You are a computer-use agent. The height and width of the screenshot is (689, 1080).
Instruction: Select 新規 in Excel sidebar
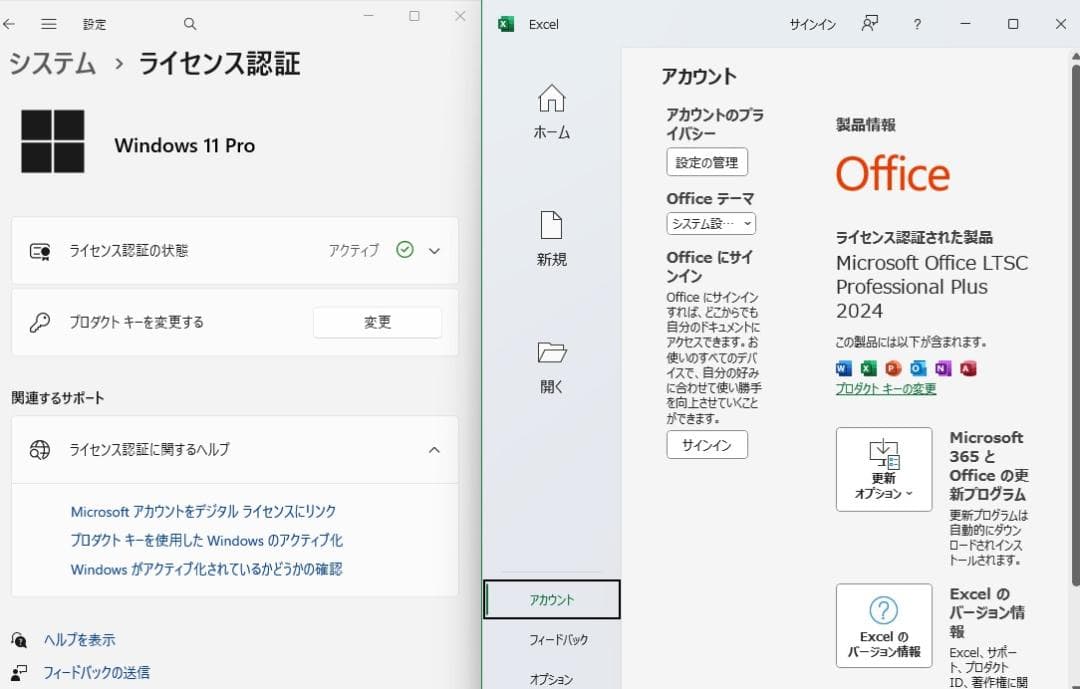click(x=552, y=238)
